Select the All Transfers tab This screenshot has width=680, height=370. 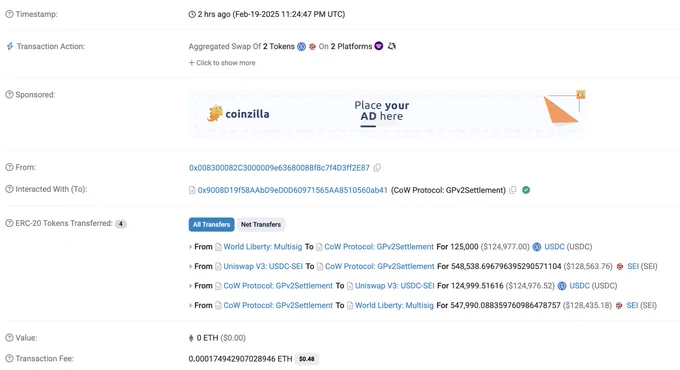pos(212,224)
